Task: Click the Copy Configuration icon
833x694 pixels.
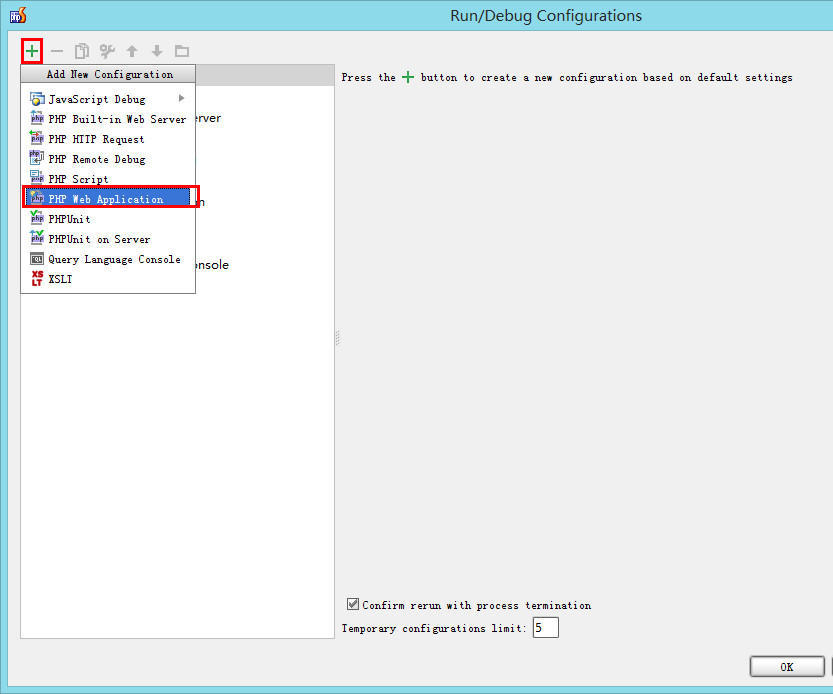Action: 81,51
